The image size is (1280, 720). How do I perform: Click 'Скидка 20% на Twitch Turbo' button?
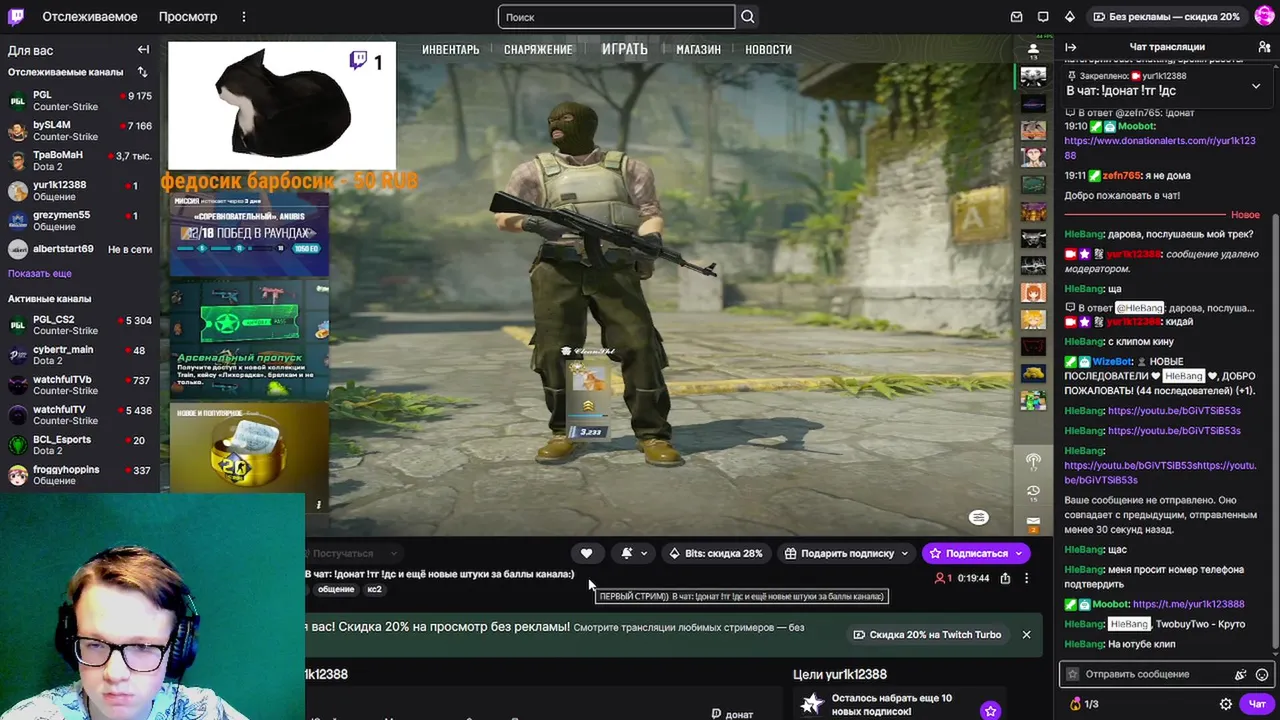(927, 634)
